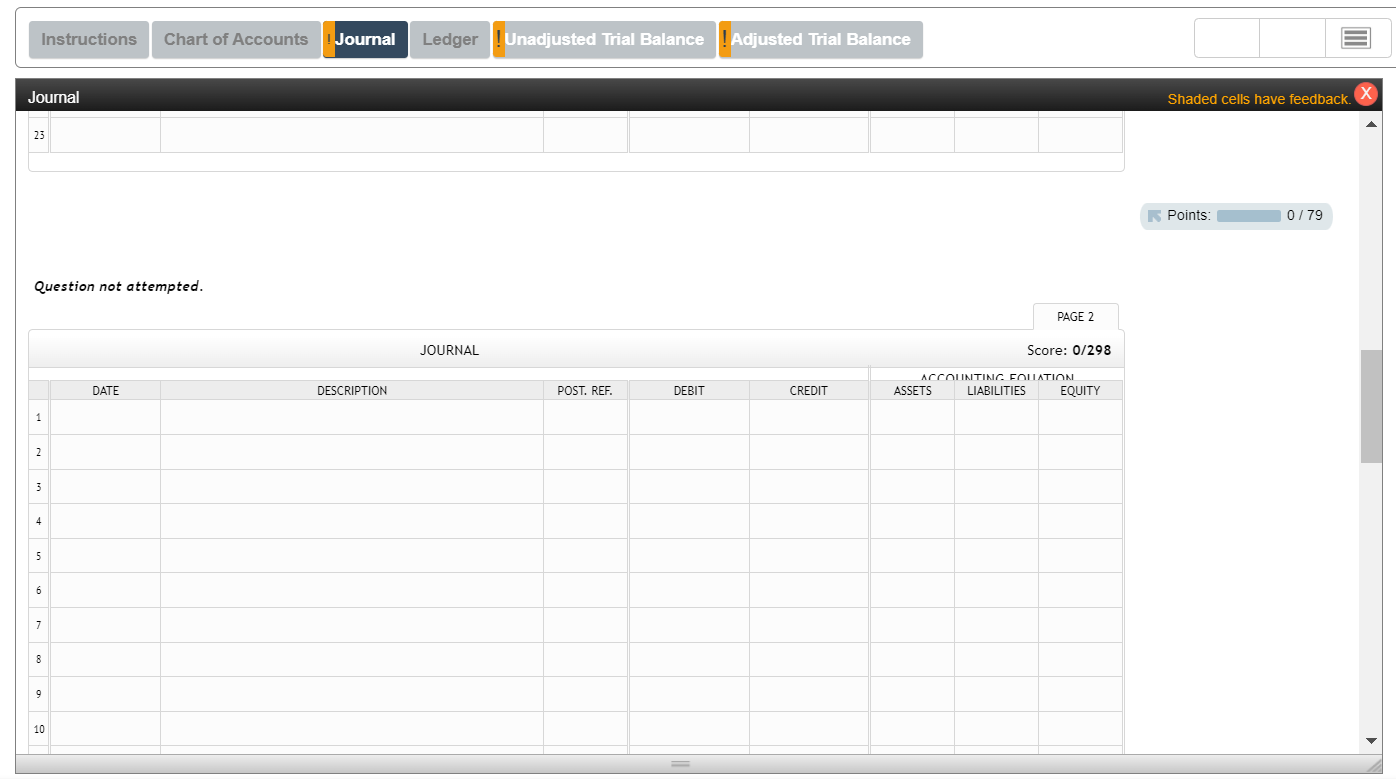Click the Debit cell in journal row 3
This screenshot has height=779, width=1396.
click(689, 487)
